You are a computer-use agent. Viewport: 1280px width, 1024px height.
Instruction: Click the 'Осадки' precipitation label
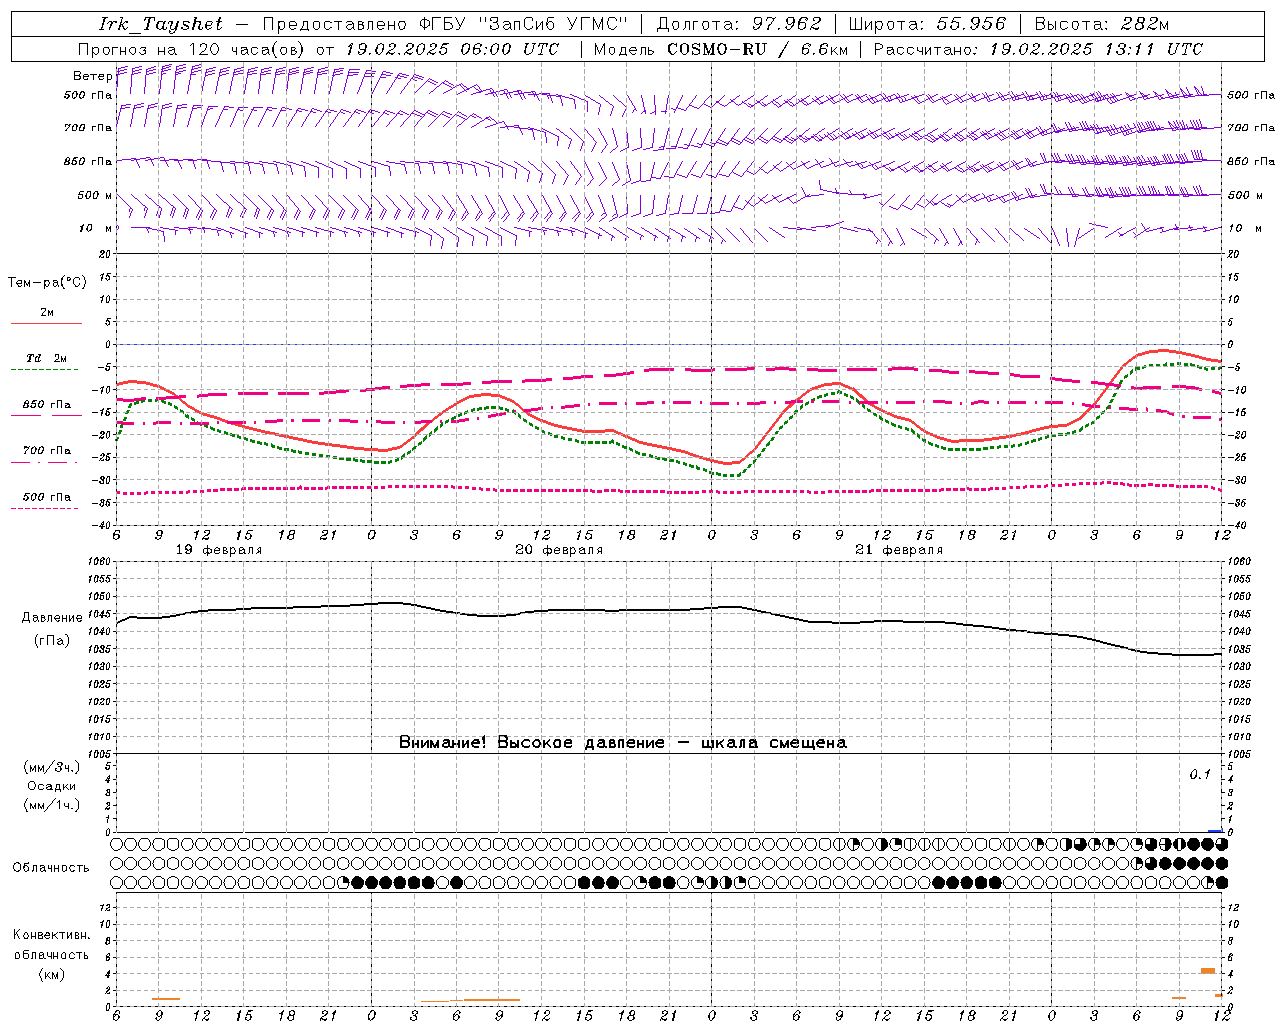(52, 786)
